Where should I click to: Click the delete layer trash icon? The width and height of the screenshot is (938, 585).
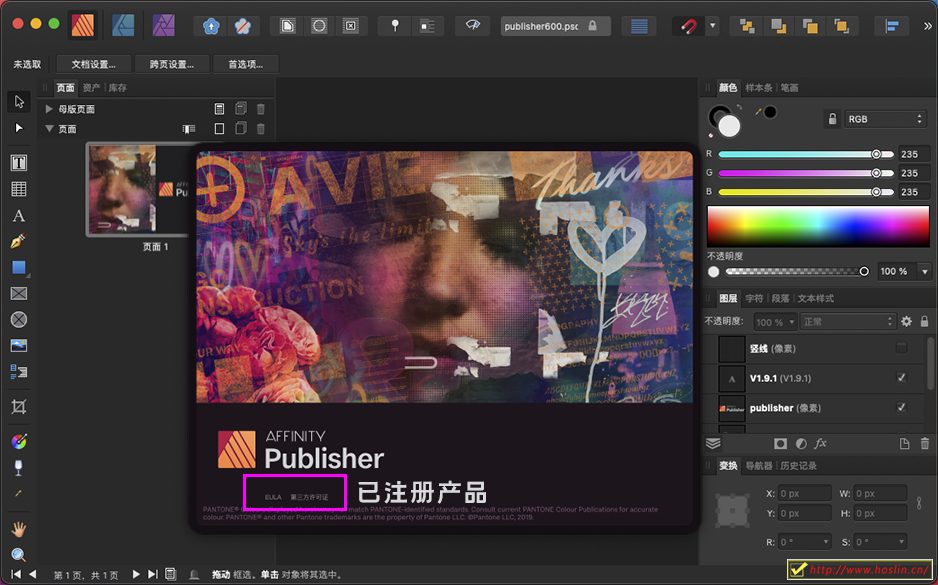[x=924, y=443]
